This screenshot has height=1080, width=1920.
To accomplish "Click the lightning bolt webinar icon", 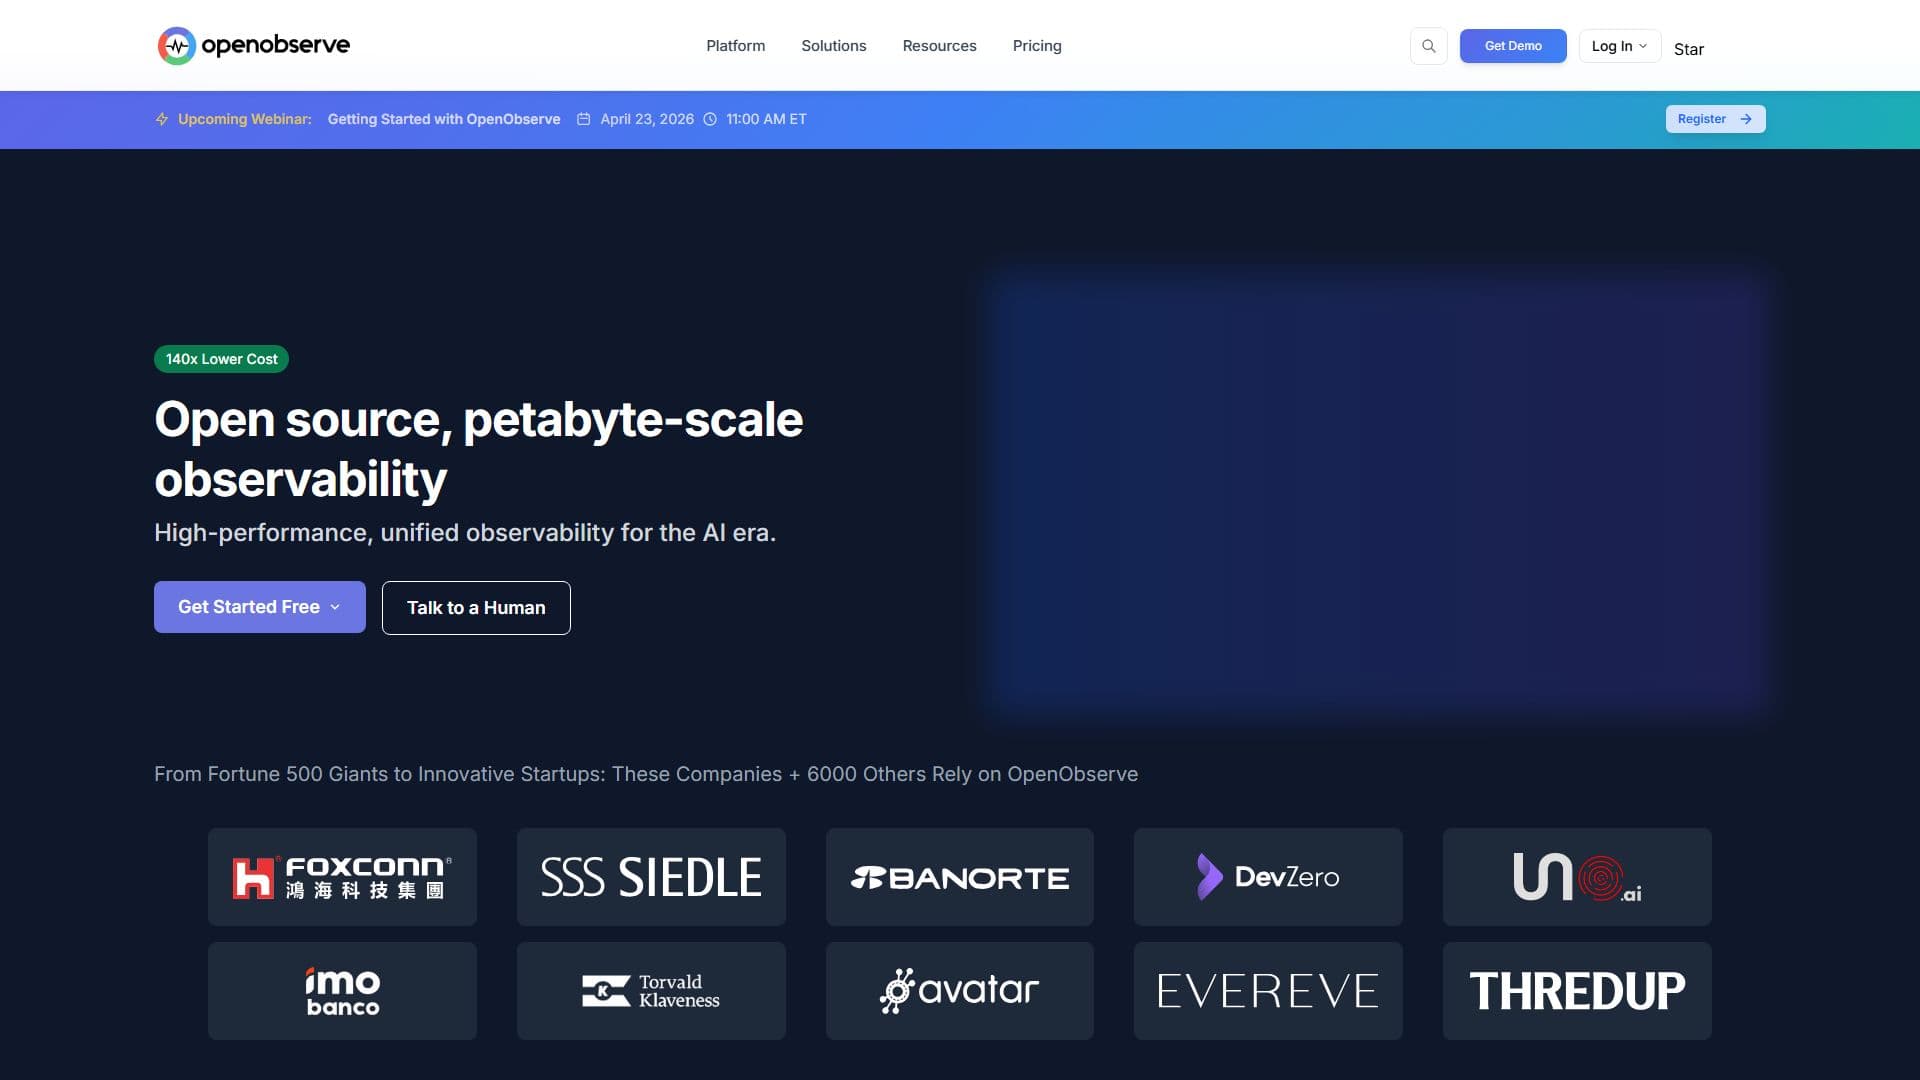I will point(162,119).
